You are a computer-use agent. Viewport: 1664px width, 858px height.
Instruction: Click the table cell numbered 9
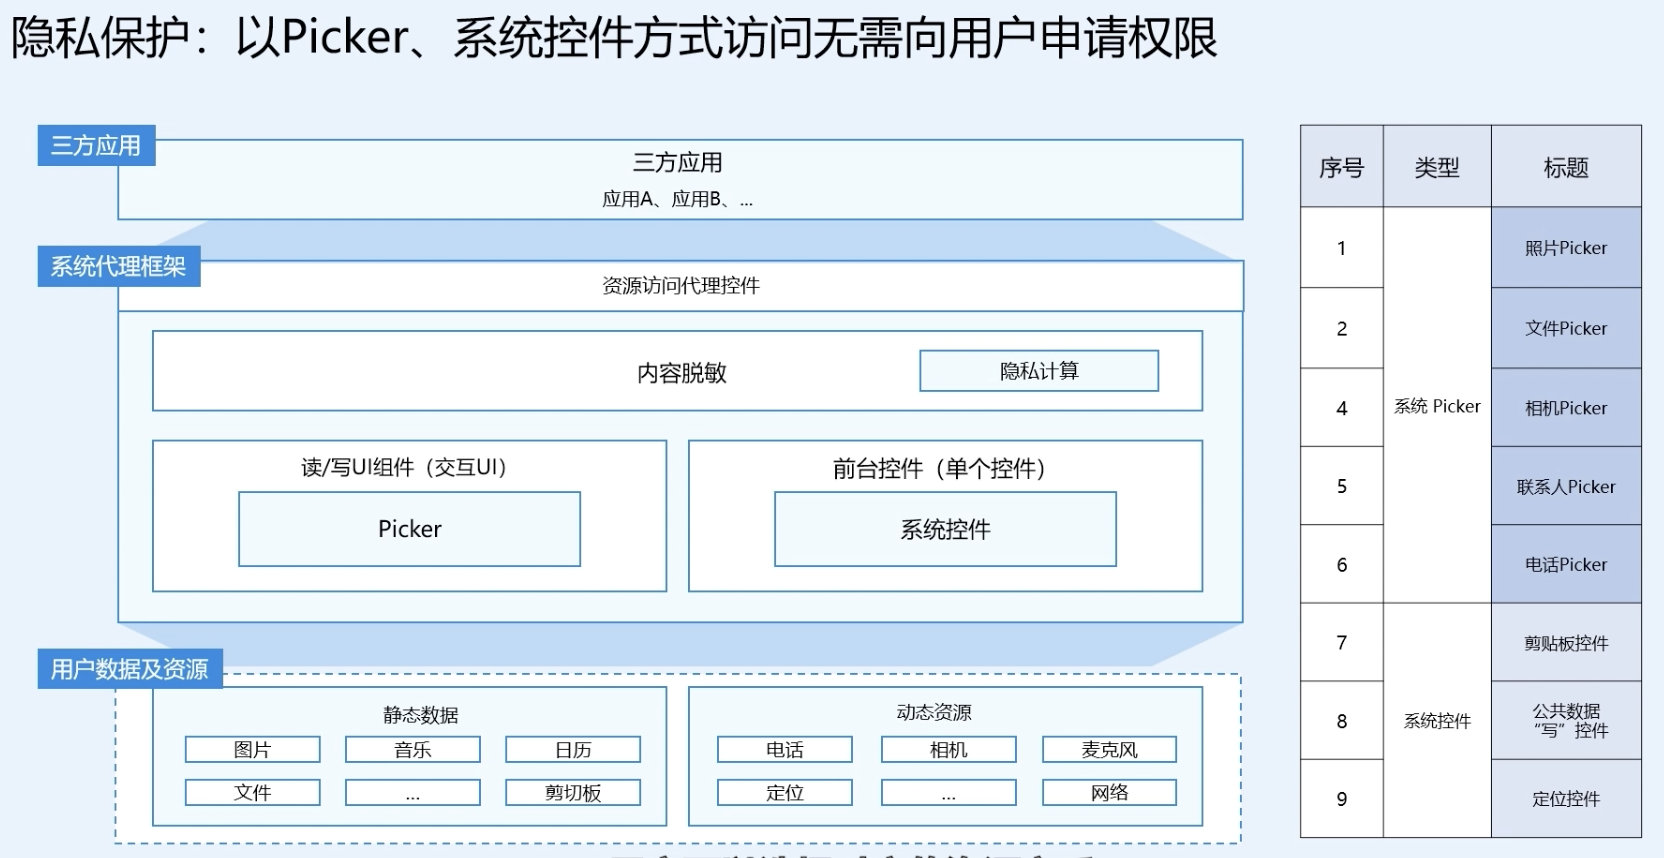tap(1342, 799)
